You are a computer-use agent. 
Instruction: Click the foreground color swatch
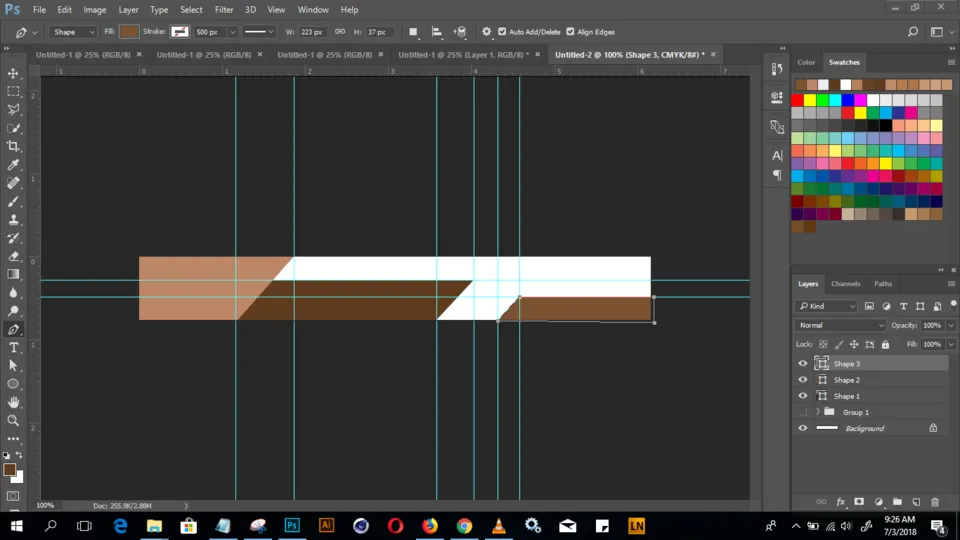[x=9, y=470]
